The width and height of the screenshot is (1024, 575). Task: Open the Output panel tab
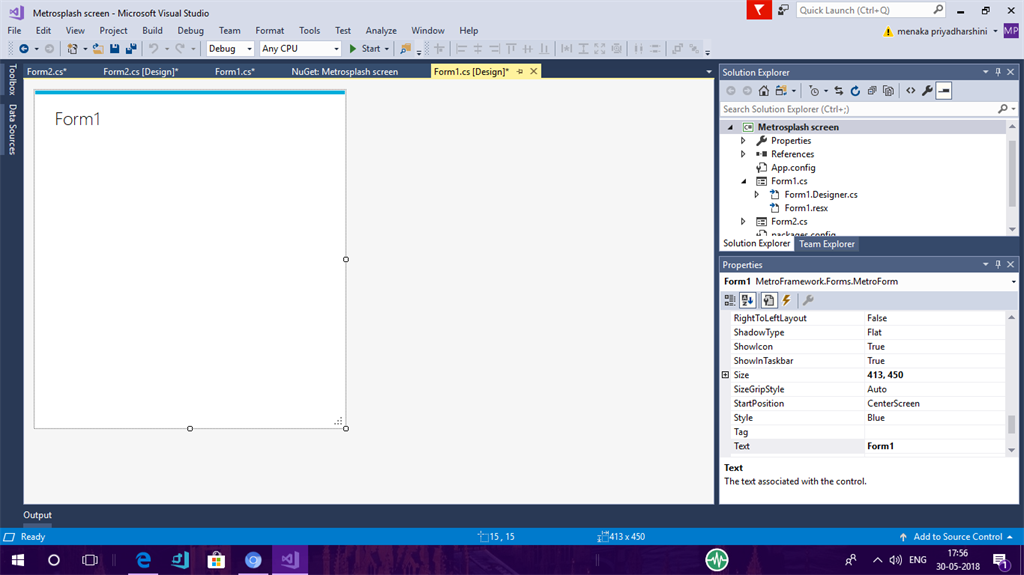point(37,515)
